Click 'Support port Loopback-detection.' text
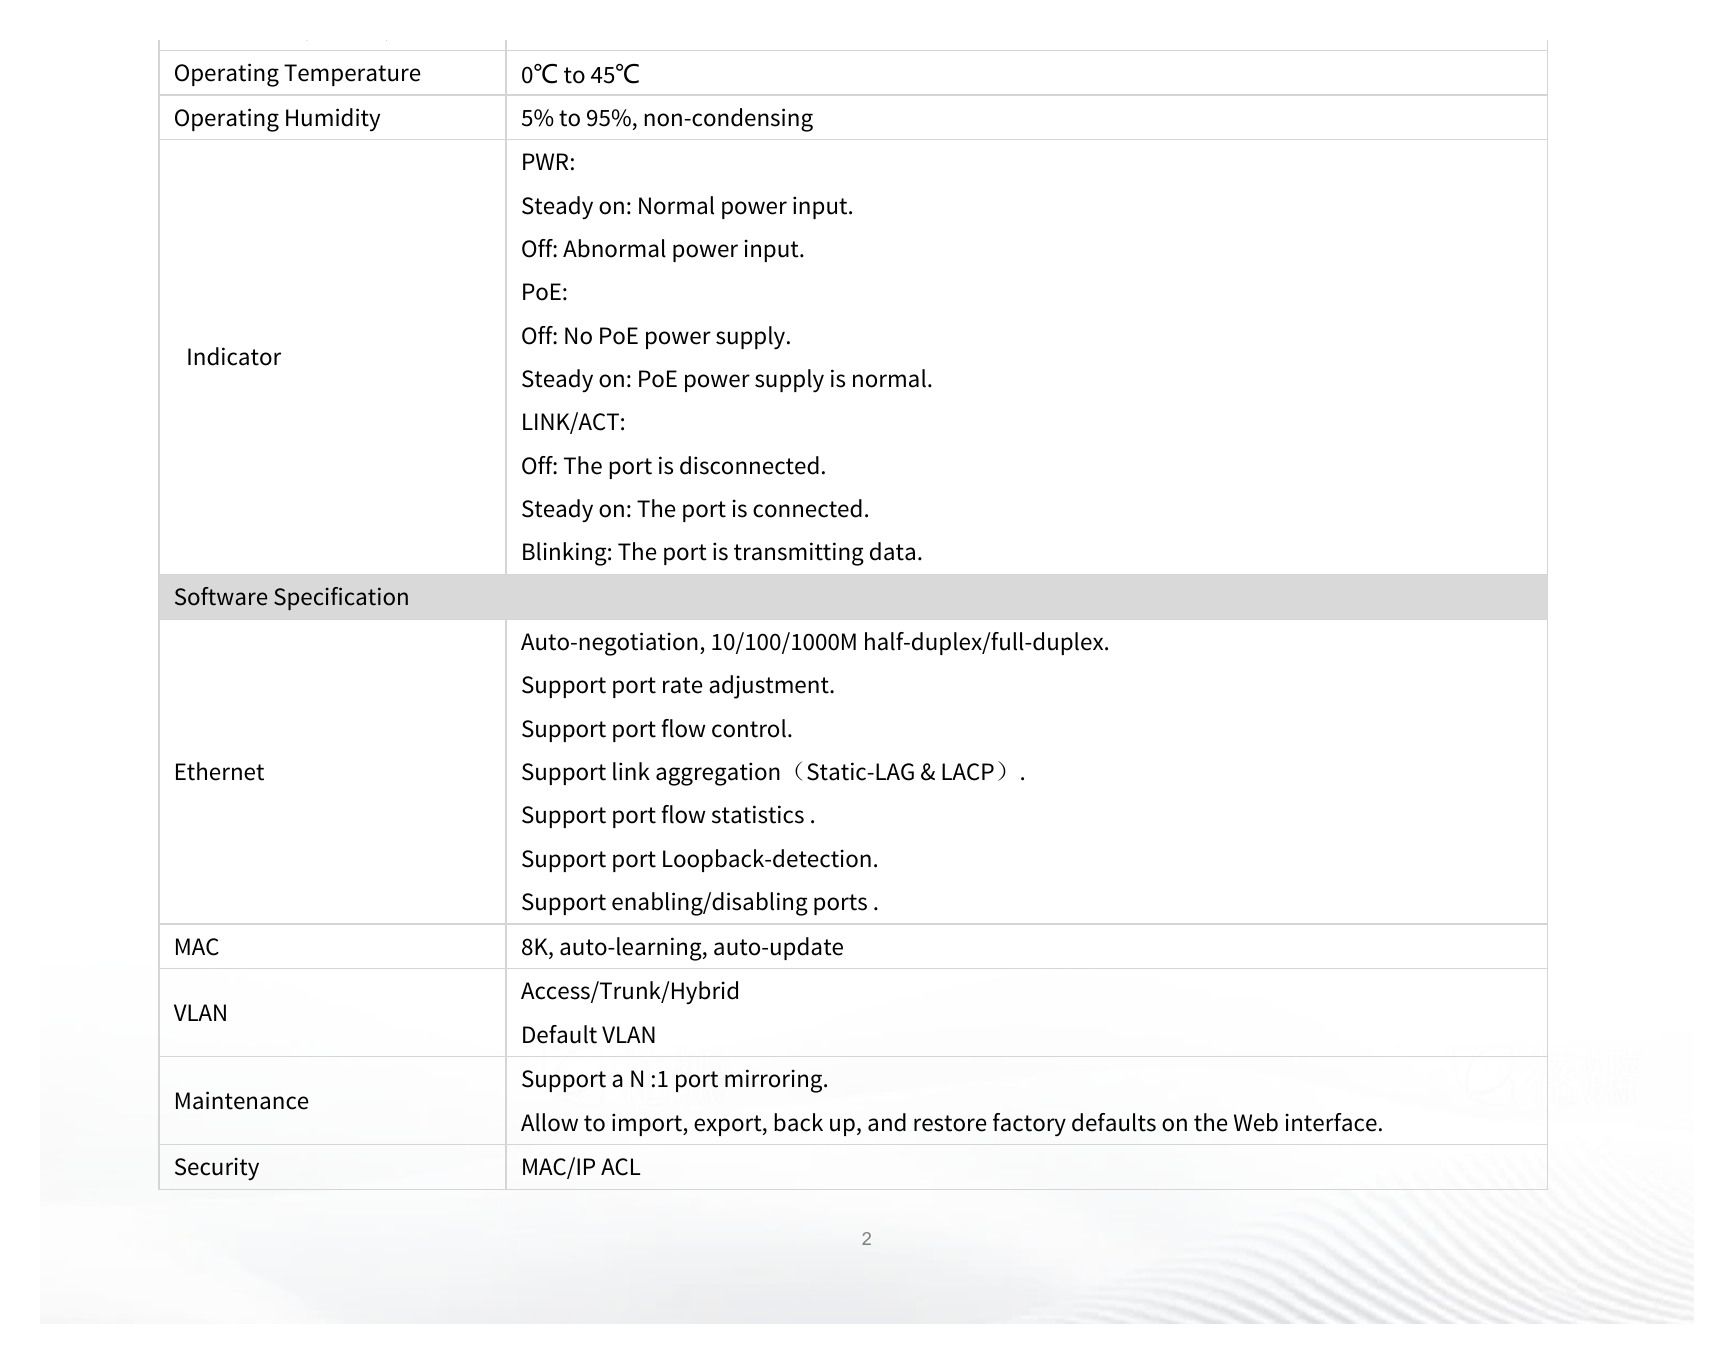The image size is (1734, 1364). point(700,859)
